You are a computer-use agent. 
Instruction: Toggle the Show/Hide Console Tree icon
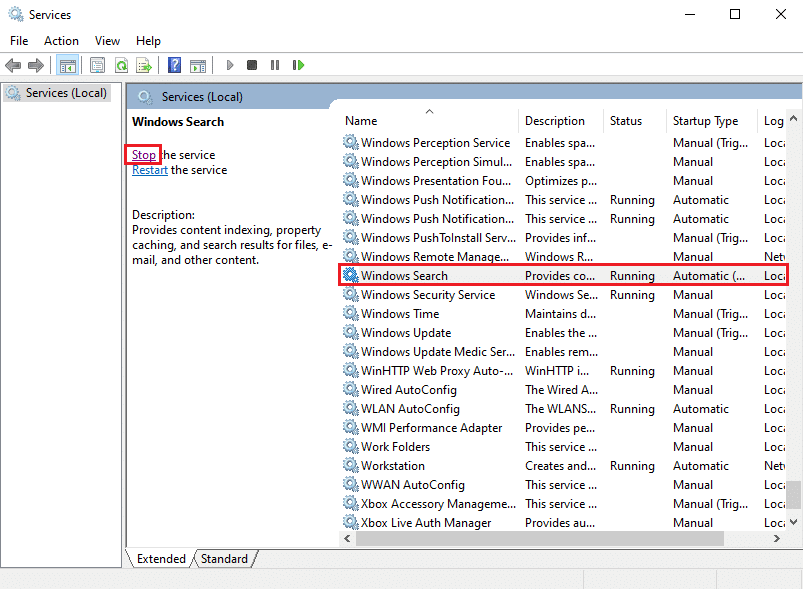click(x=68, y=65)
